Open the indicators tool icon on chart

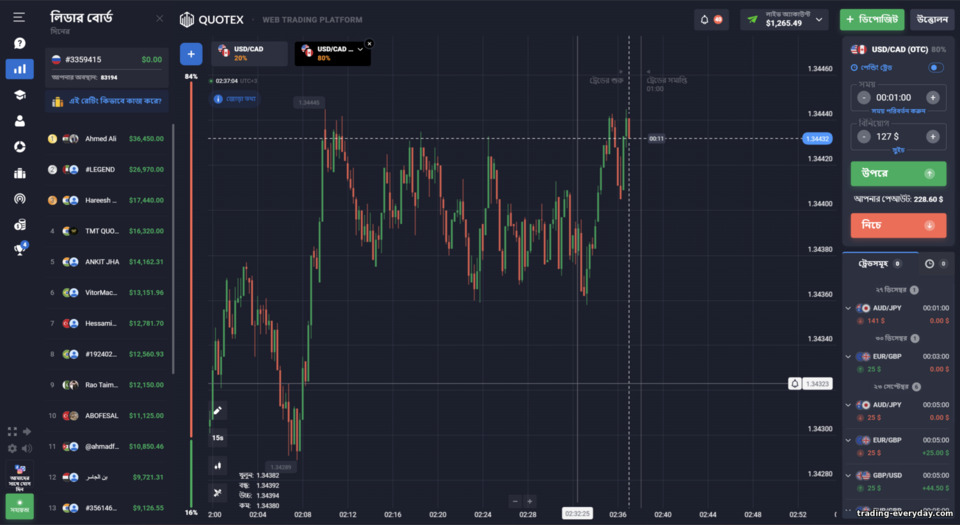(x=217, y=493)
